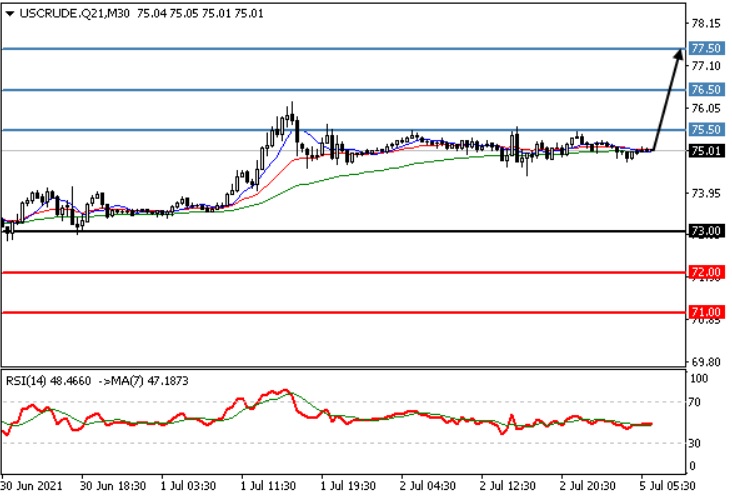Select the USCRUDE.Q21,M30 symbol title
Screen dimensions: 732x500
click(75, 14)
